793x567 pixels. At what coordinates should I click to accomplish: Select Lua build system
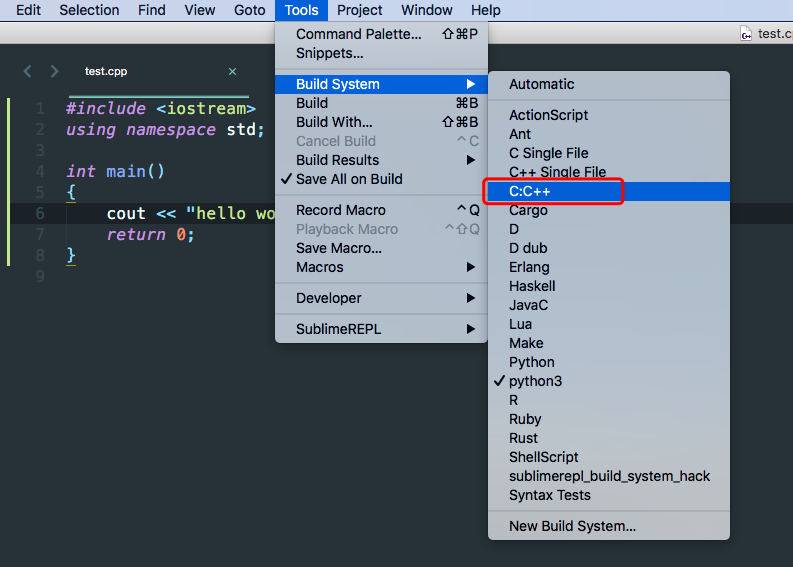609,324
